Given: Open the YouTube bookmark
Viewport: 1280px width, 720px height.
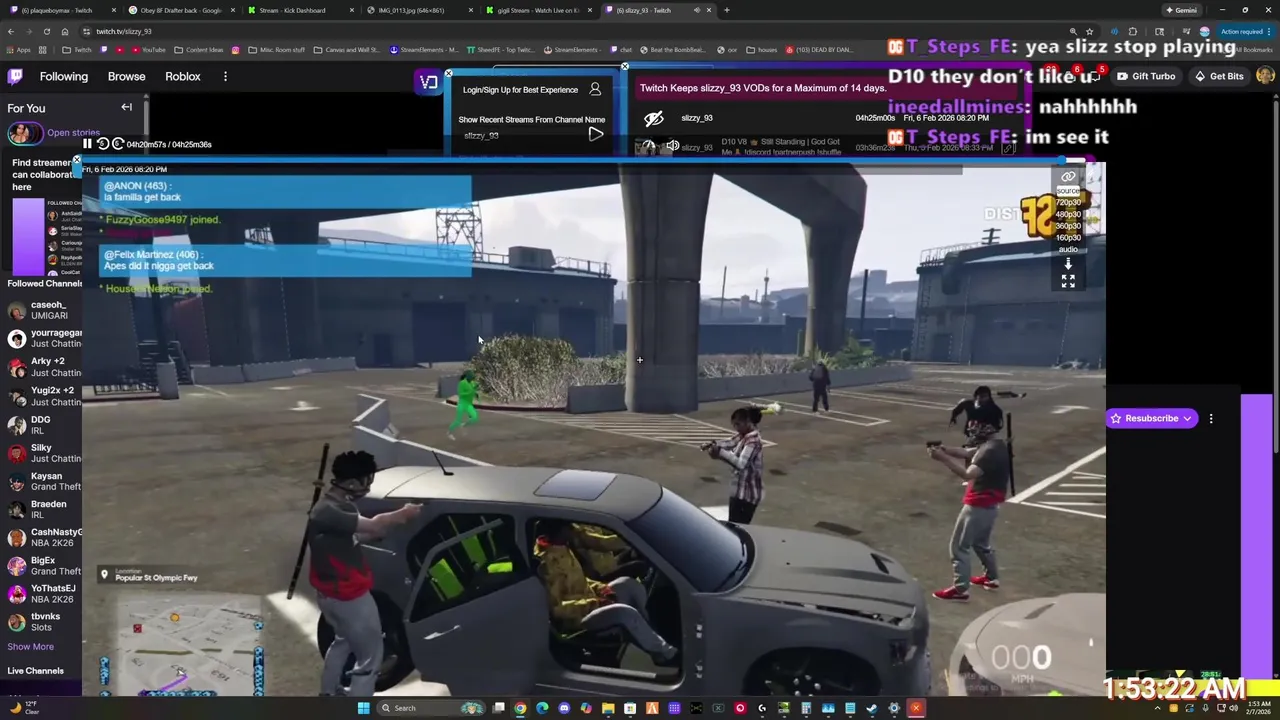Looking at the screenshot, I should 148,49.
